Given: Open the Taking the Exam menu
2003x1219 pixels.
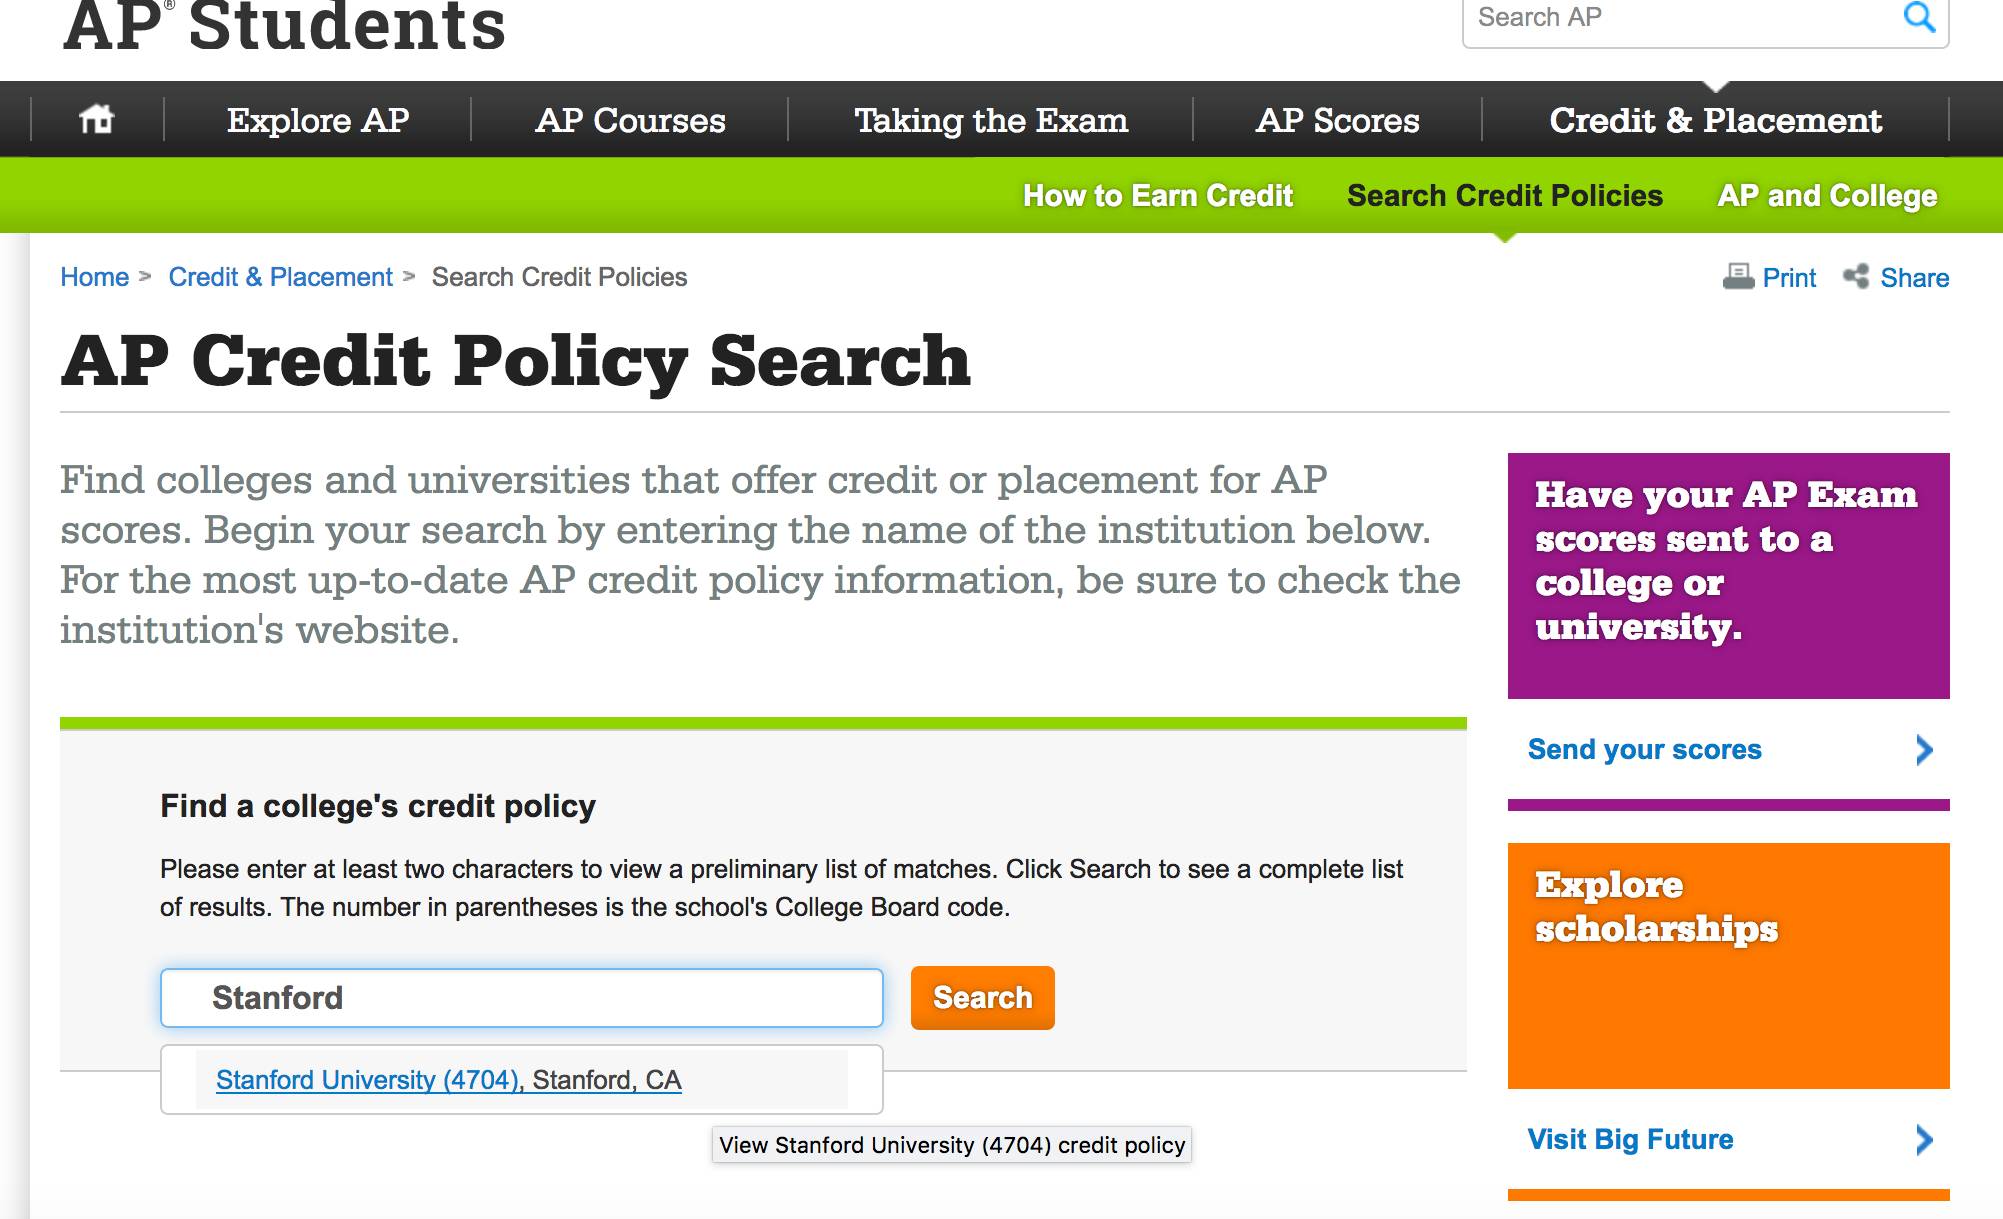Looking at the screenshot, I should tap(991, 120).
